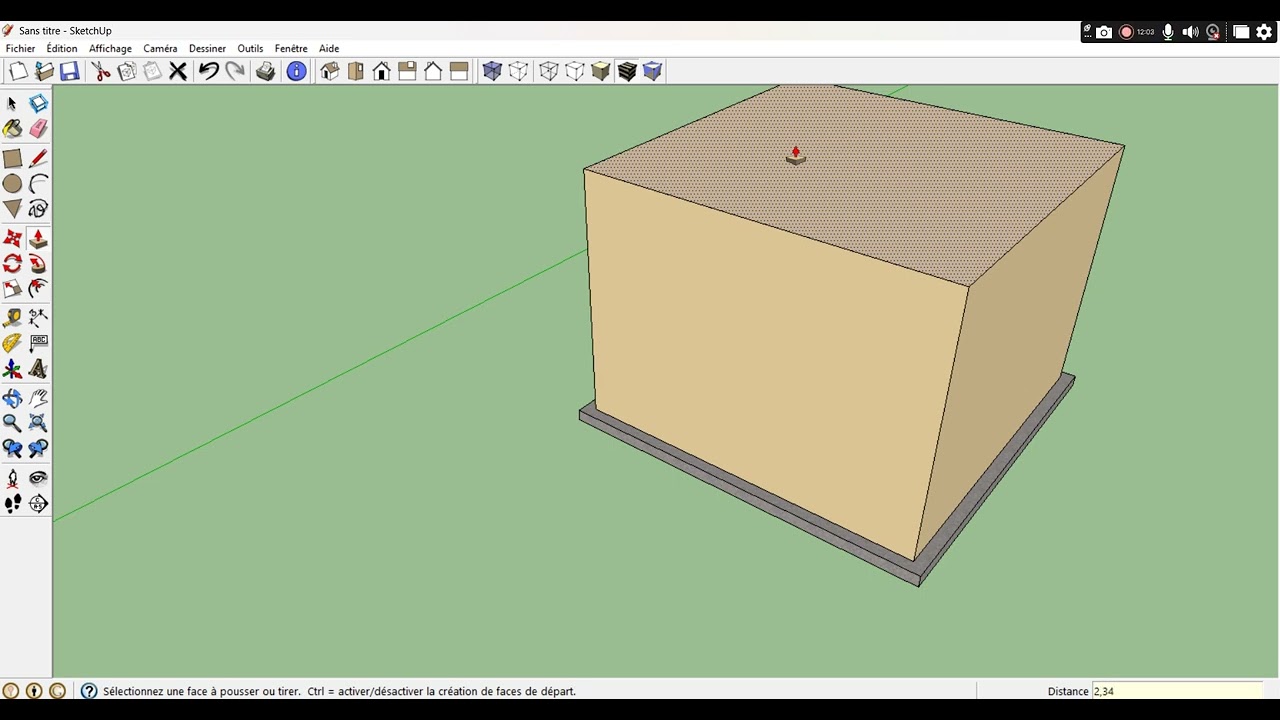Undo the last action
Image resolution: width=1280 pixels, height=720 pixels.
208,71
